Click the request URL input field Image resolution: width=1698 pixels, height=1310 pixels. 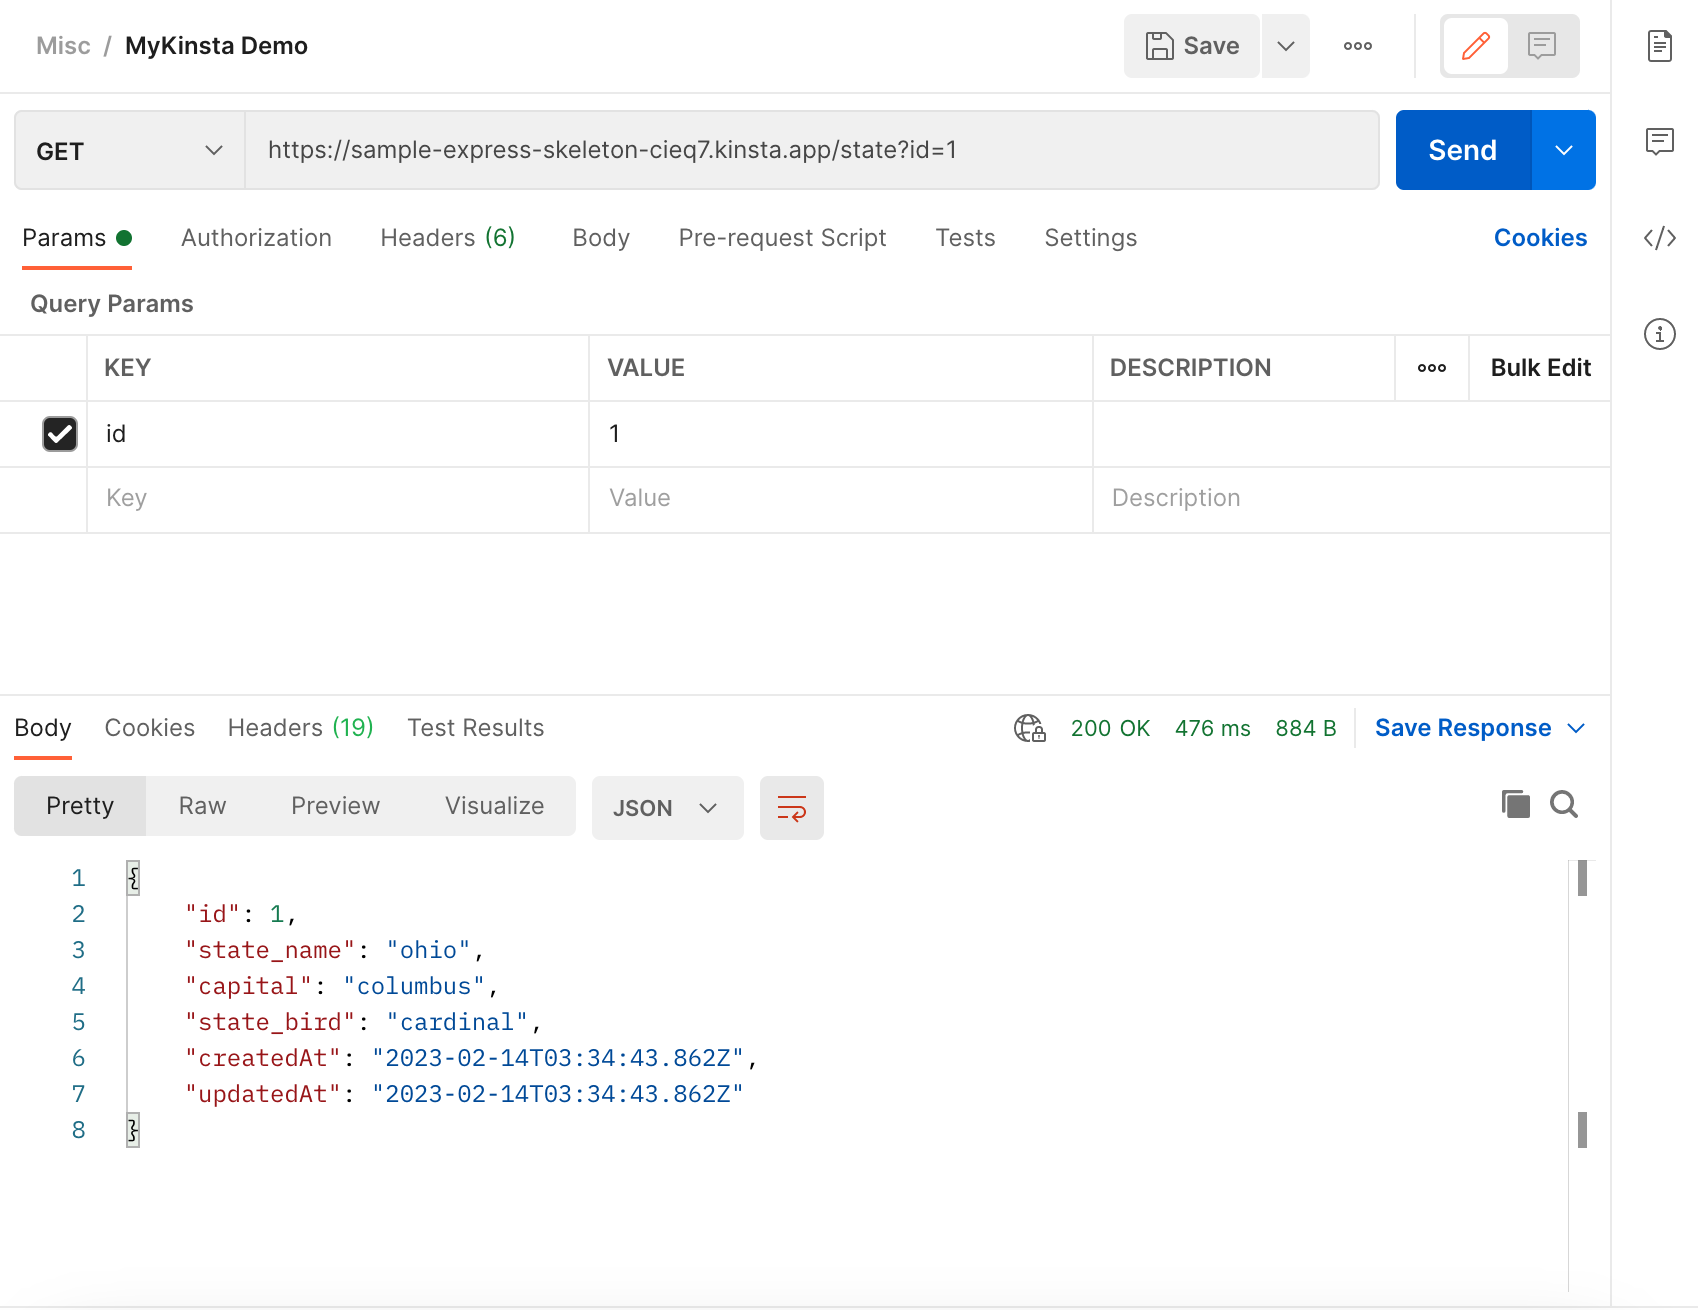click(810, 151)
